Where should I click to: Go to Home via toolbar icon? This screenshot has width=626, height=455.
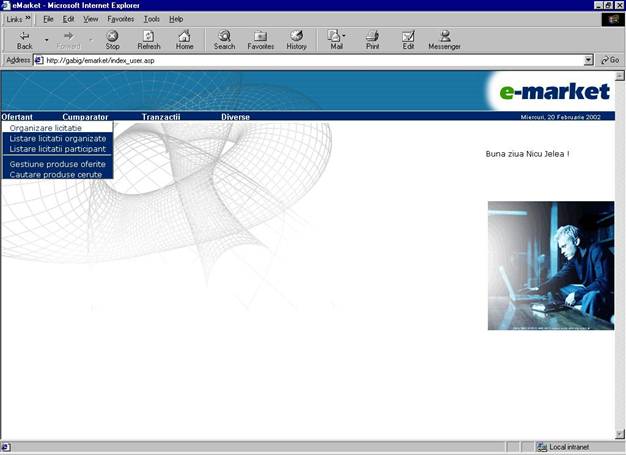[185, 36]
